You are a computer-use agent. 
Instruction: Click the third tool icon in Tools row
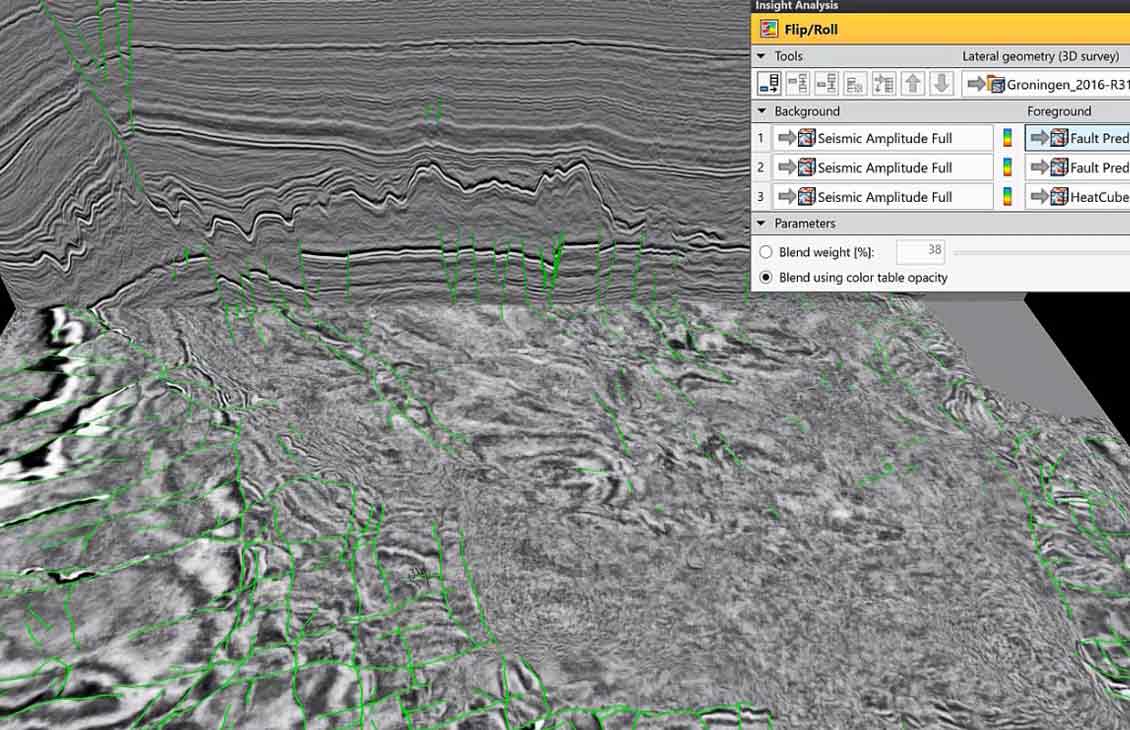tap(827, 84)
